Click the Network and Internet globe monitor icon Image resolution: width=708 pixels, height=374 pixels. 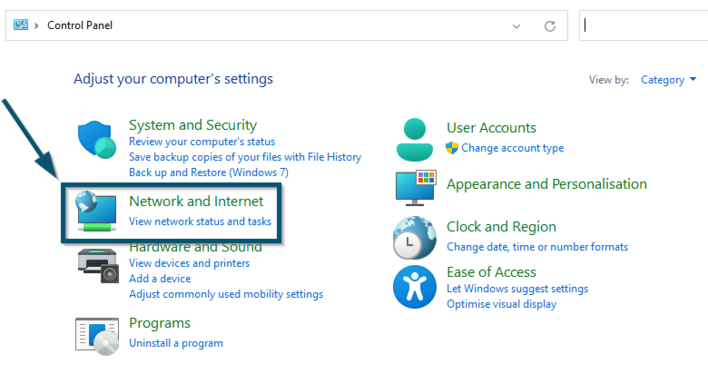(96, 211)
